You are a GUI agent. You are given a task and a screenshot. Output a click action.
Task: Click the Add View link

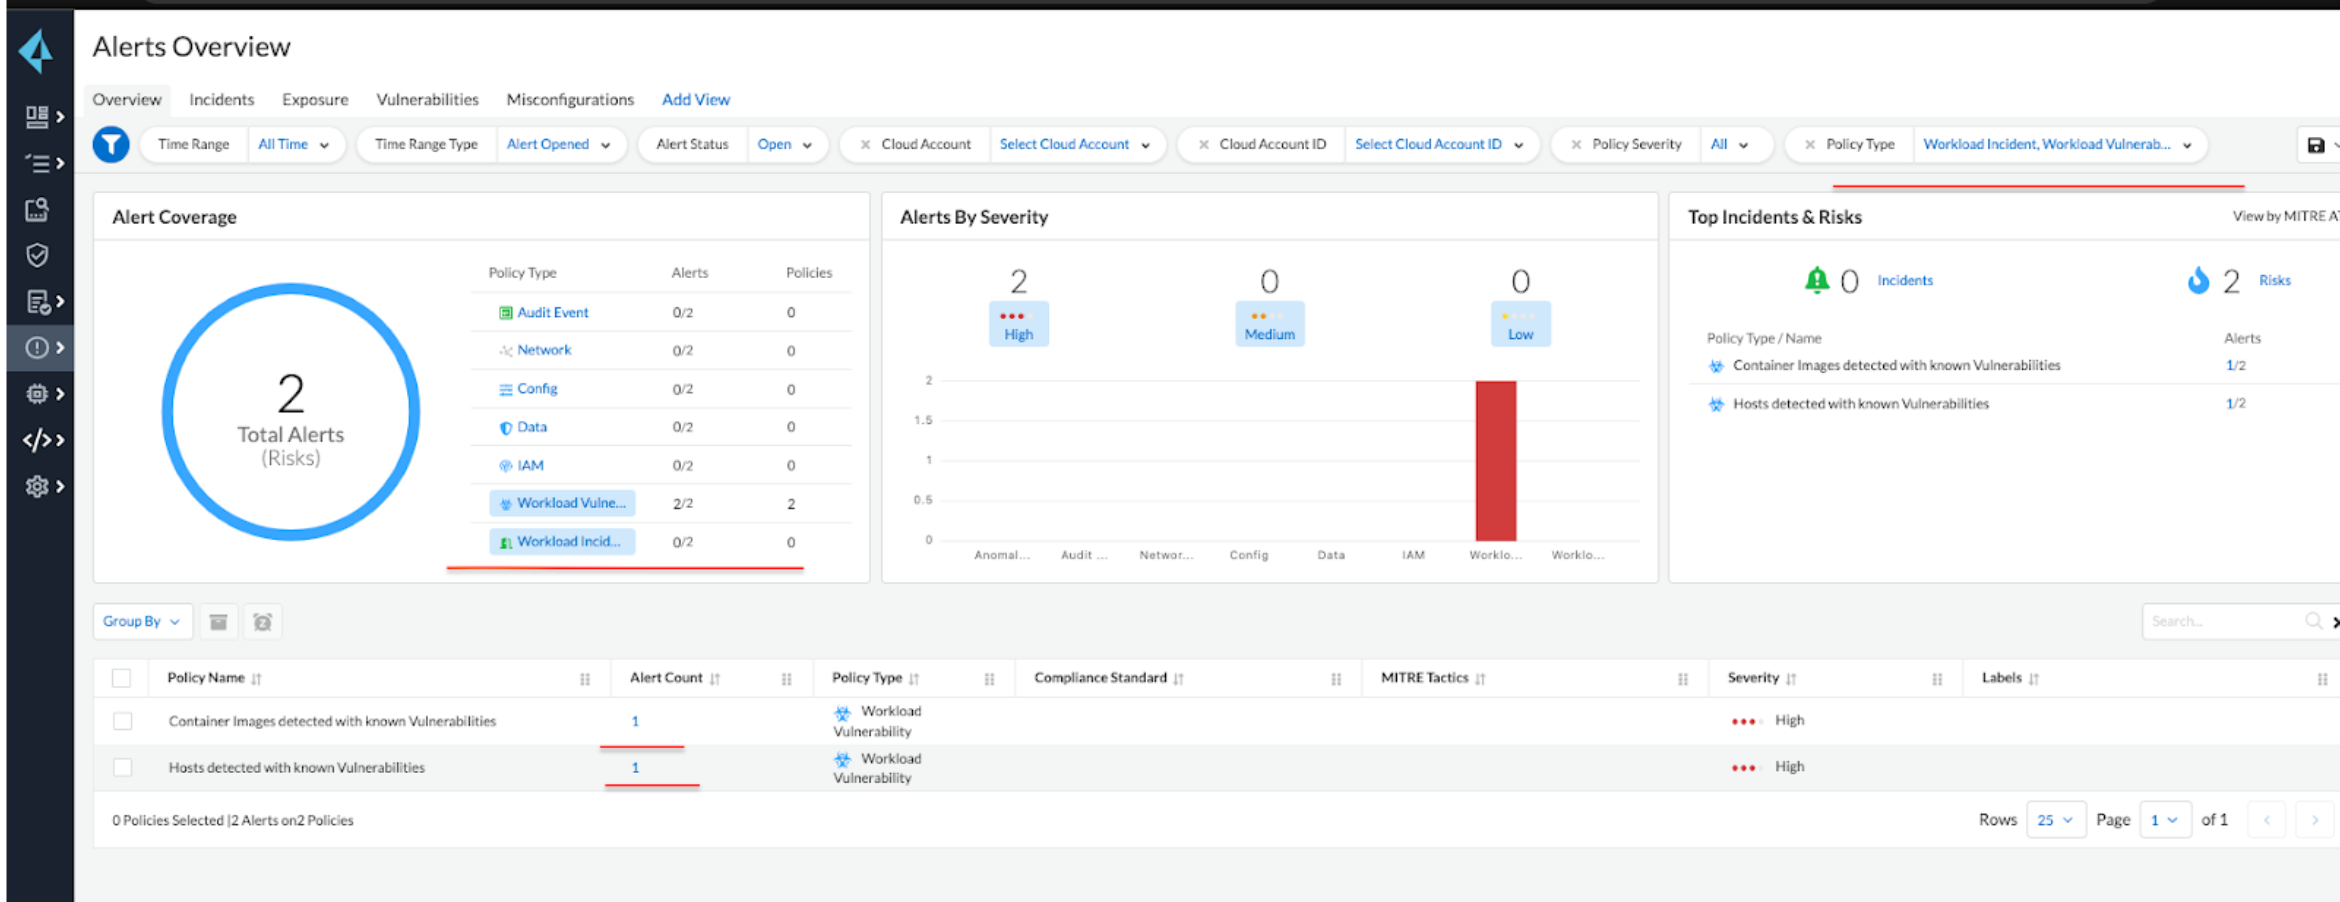point(696,99)
